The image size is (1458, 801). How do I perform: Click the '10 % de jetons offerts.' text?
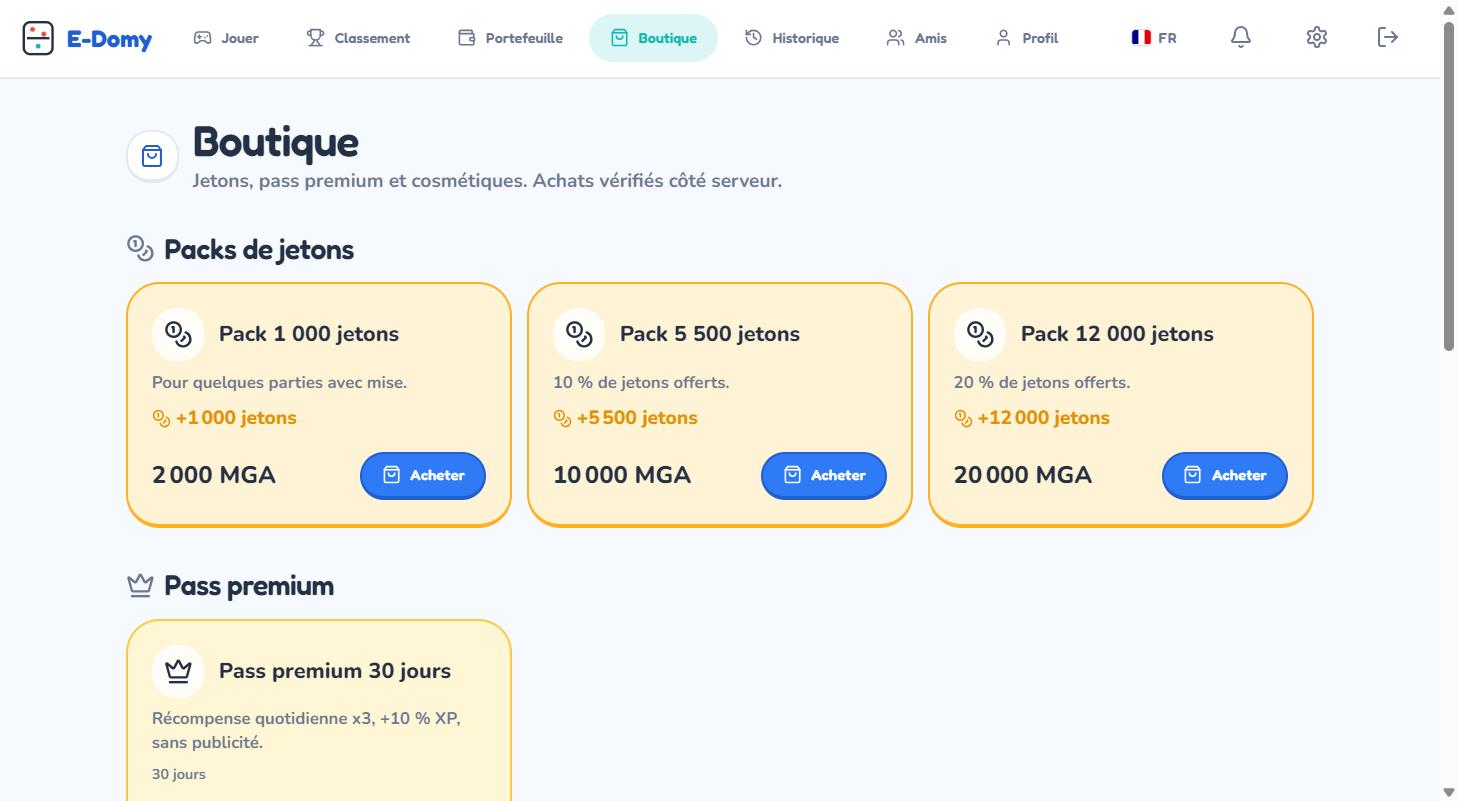tap(641, 382)
